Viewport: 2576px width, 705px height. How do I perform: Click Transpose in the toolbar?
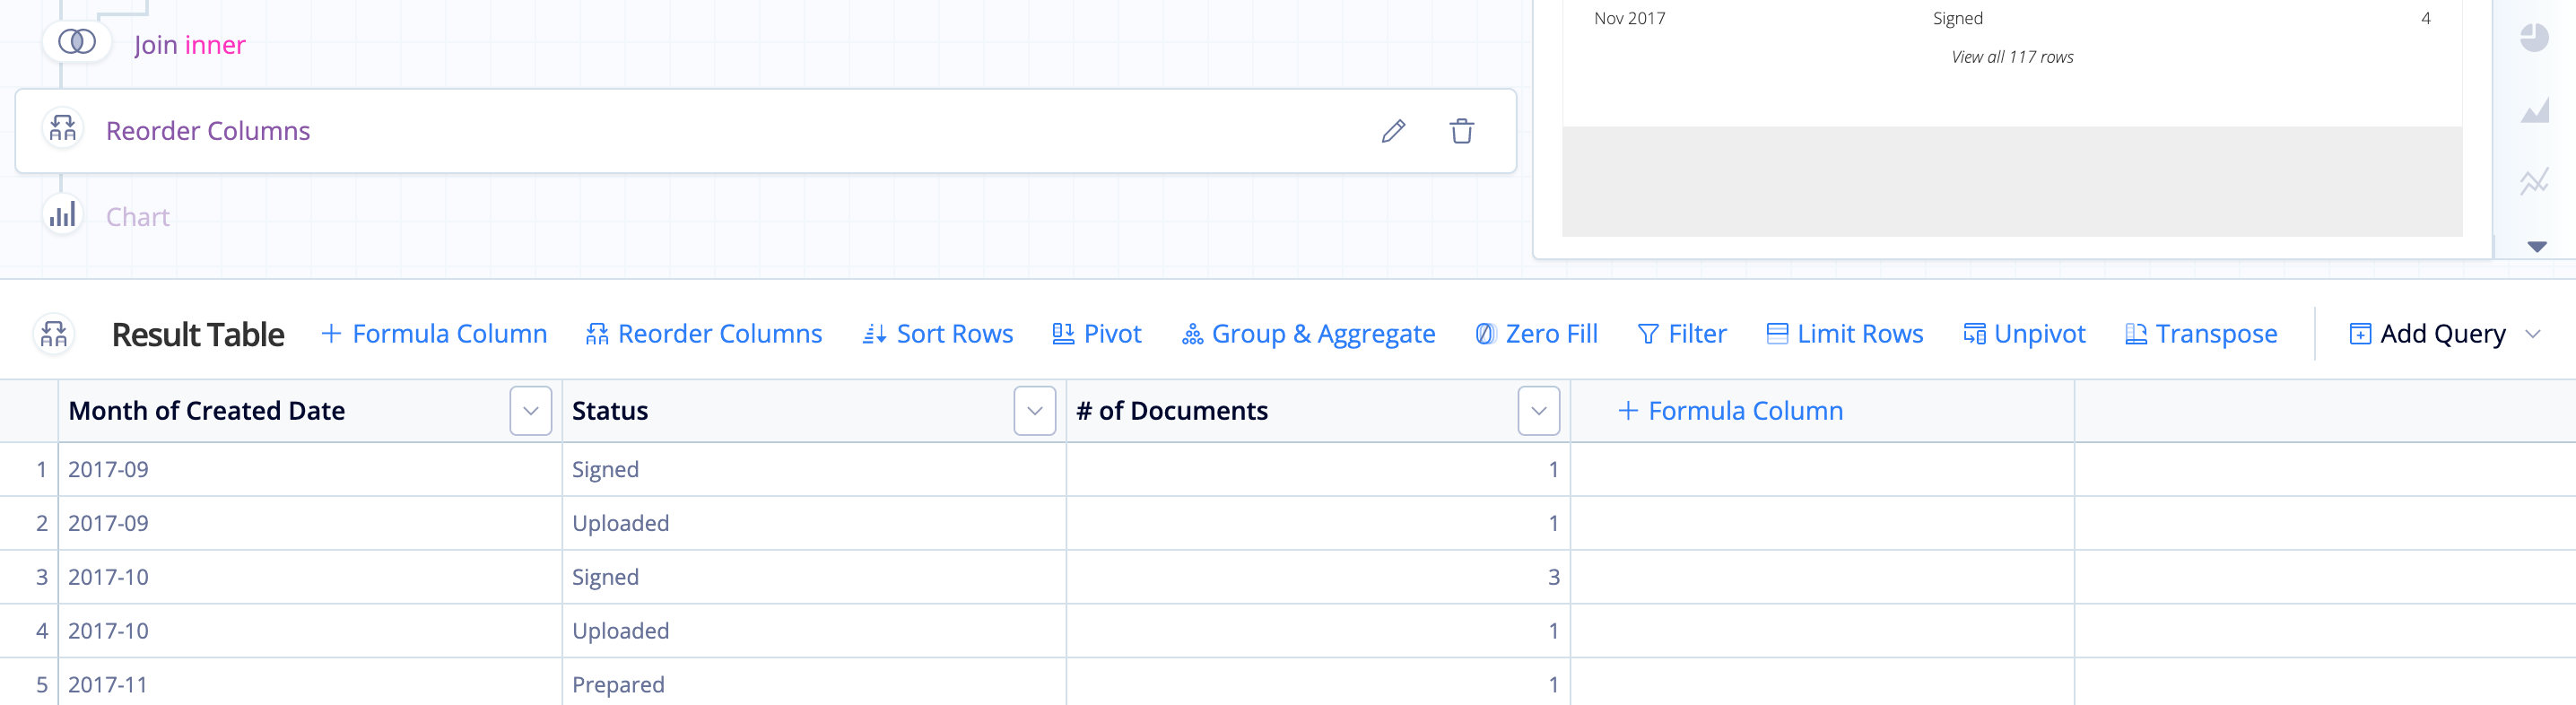(2201, 334)
